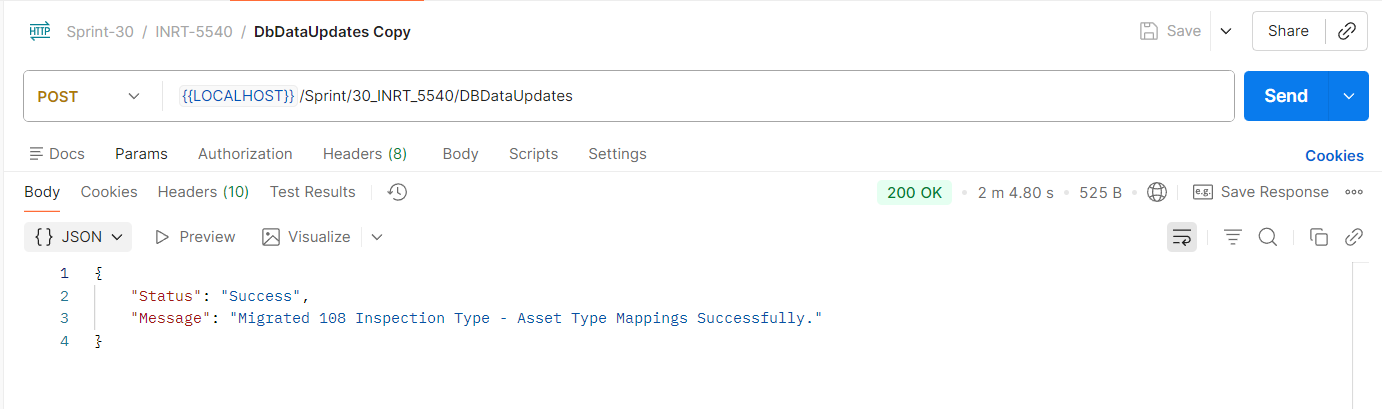
Task: Open the more options ellipsis menu
Action: [1354, 192]
